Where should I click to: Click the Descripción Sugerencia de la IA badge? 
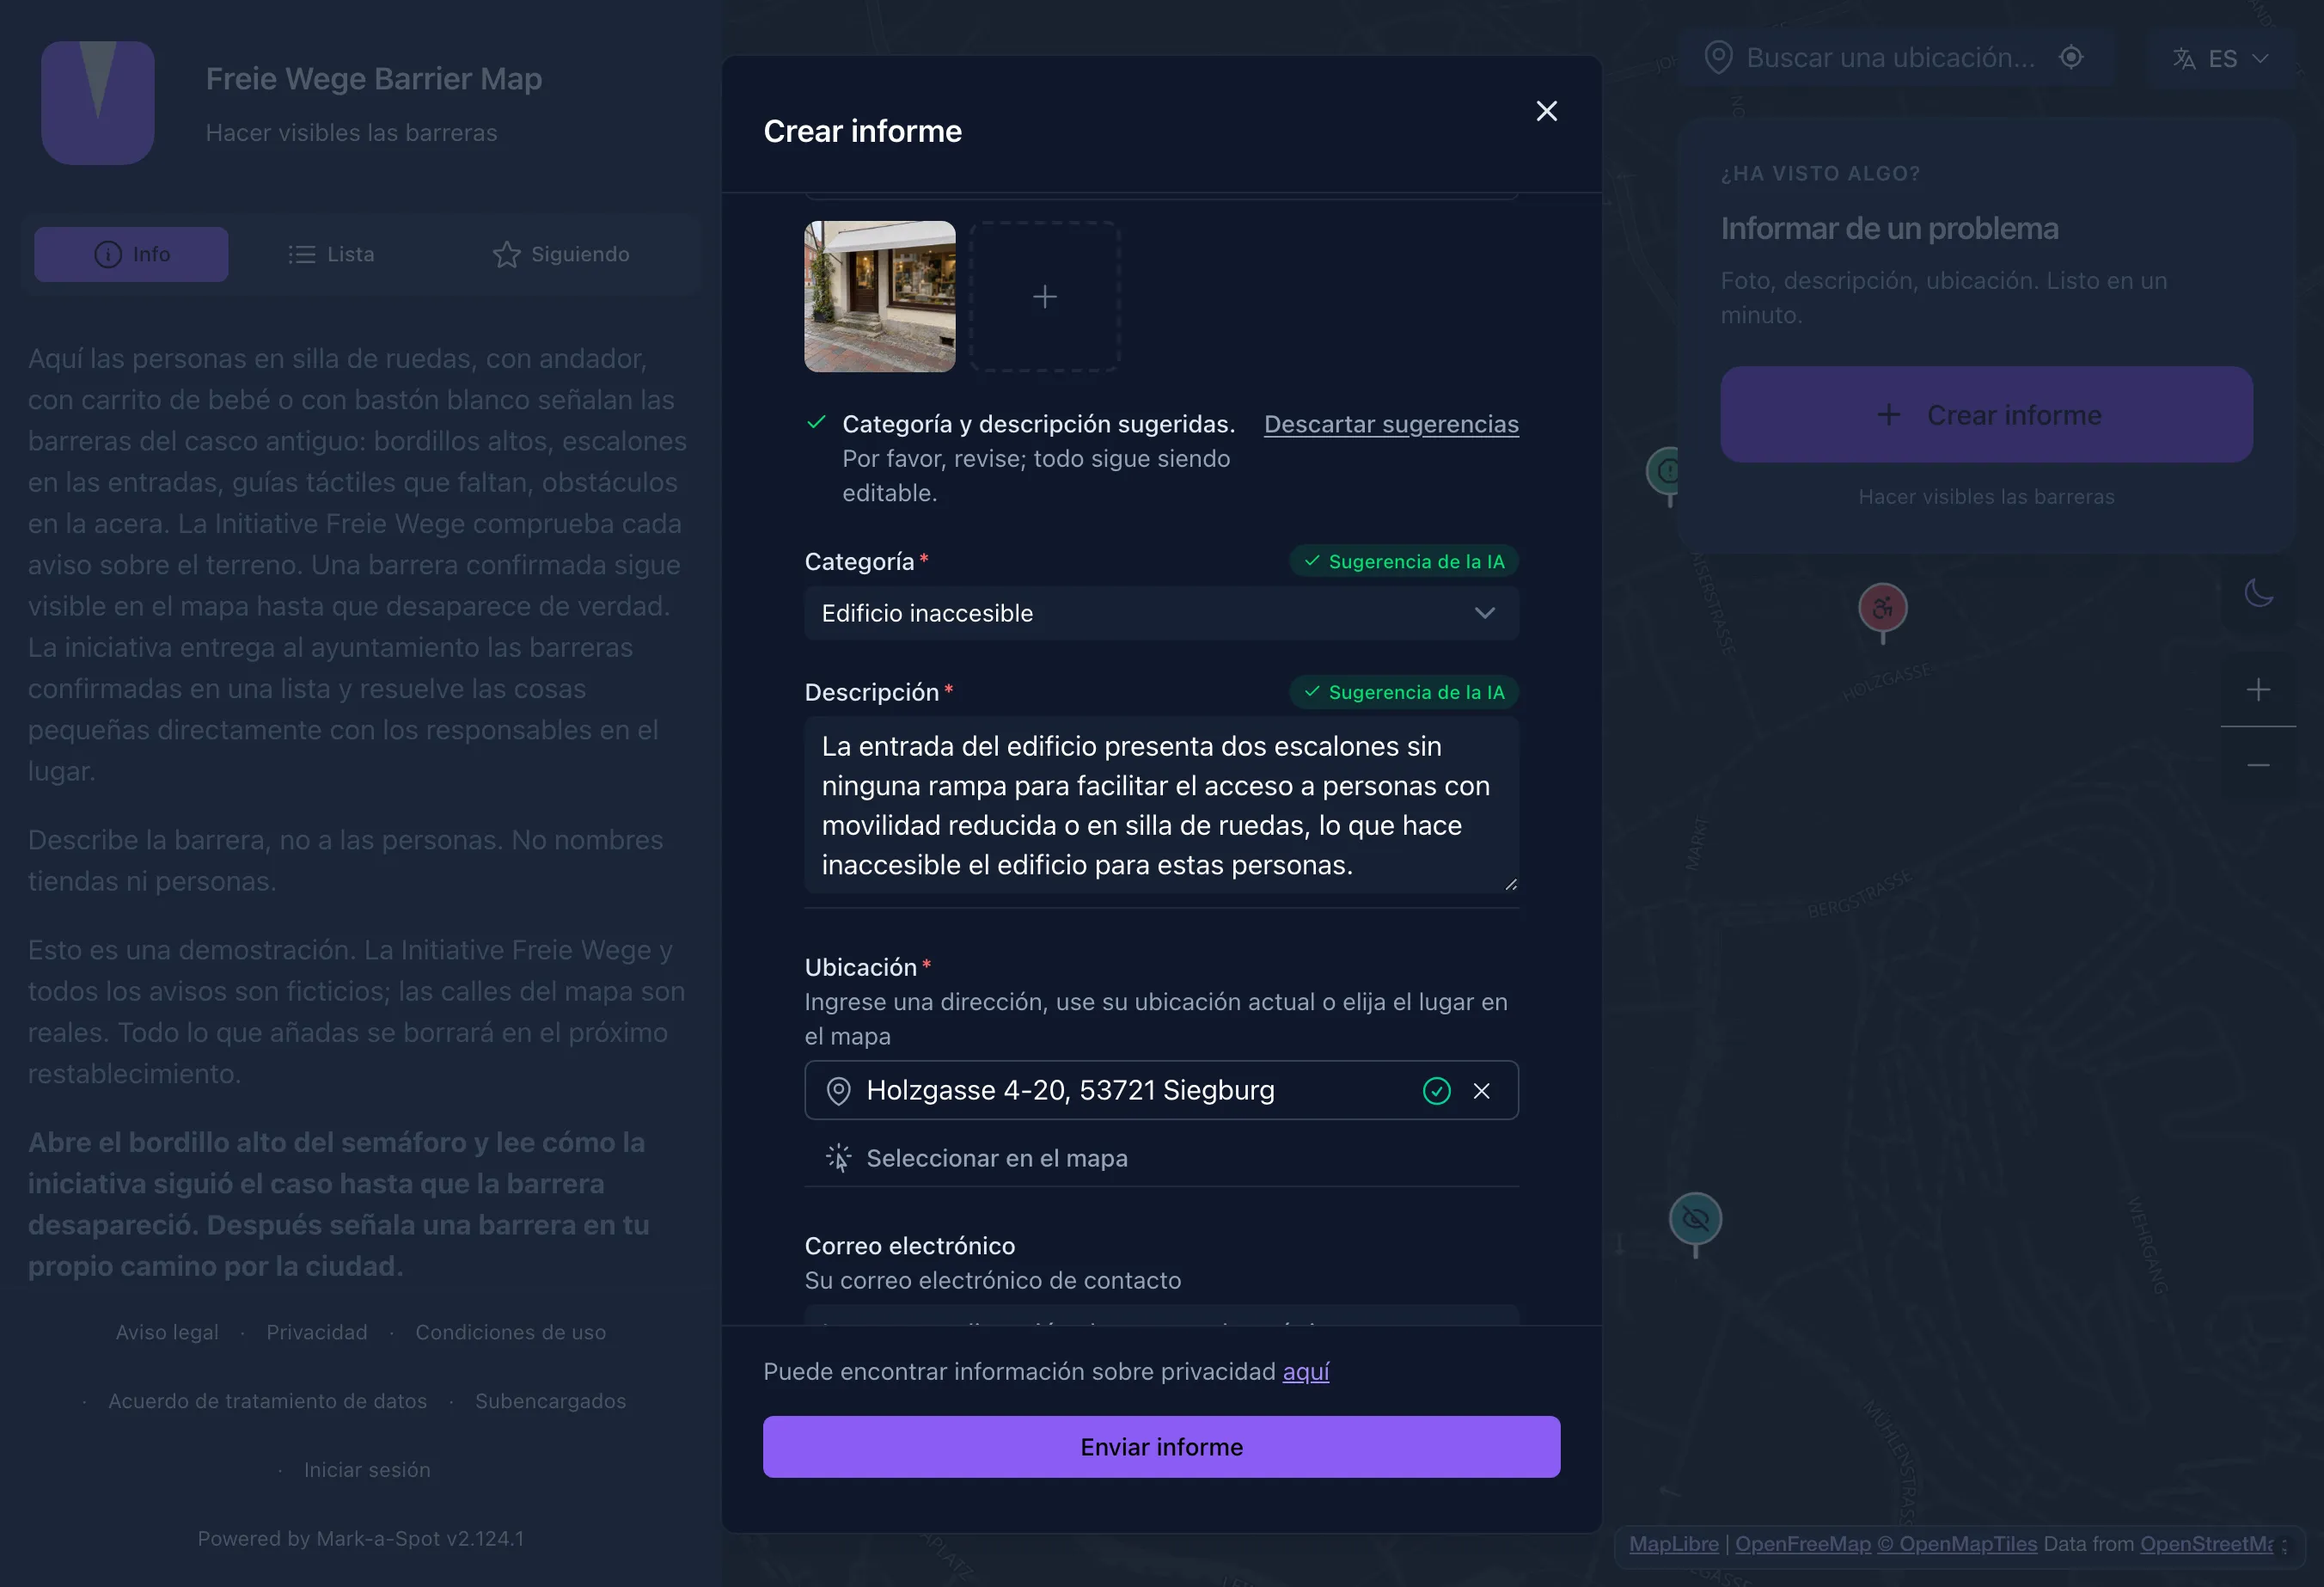click(x=1404, y=692)
